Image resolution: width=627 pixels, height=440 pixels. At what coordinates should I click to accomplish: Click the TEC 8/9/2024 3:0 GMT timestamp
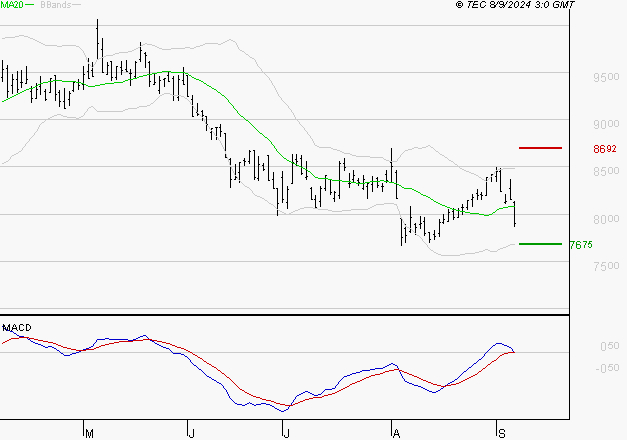click(x=515, y=5)
